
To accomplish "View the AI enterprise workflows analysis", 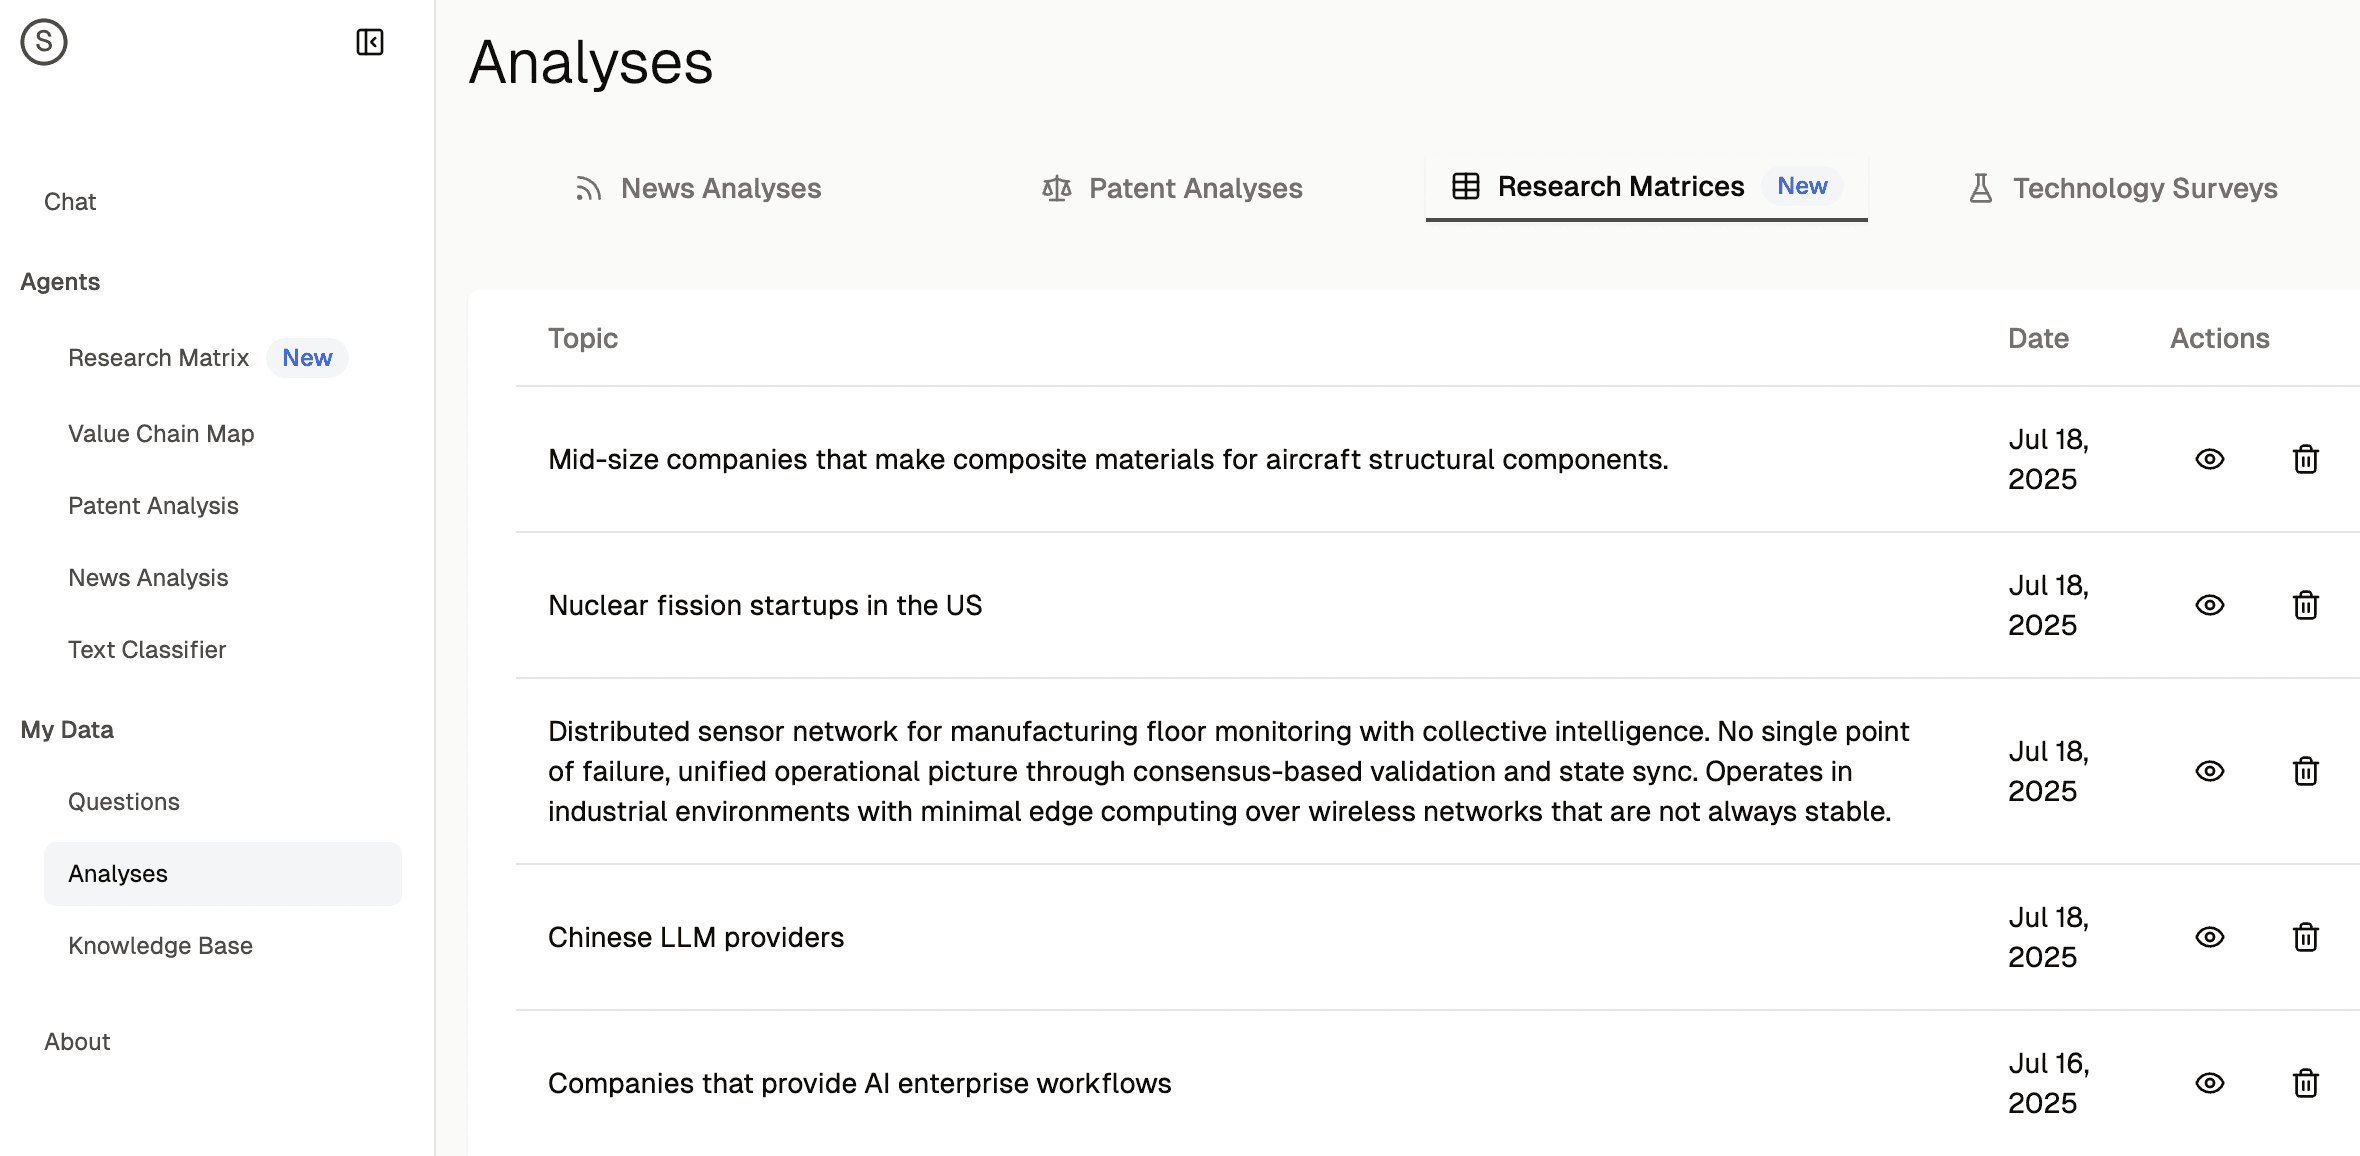I will (2209, 1083).
